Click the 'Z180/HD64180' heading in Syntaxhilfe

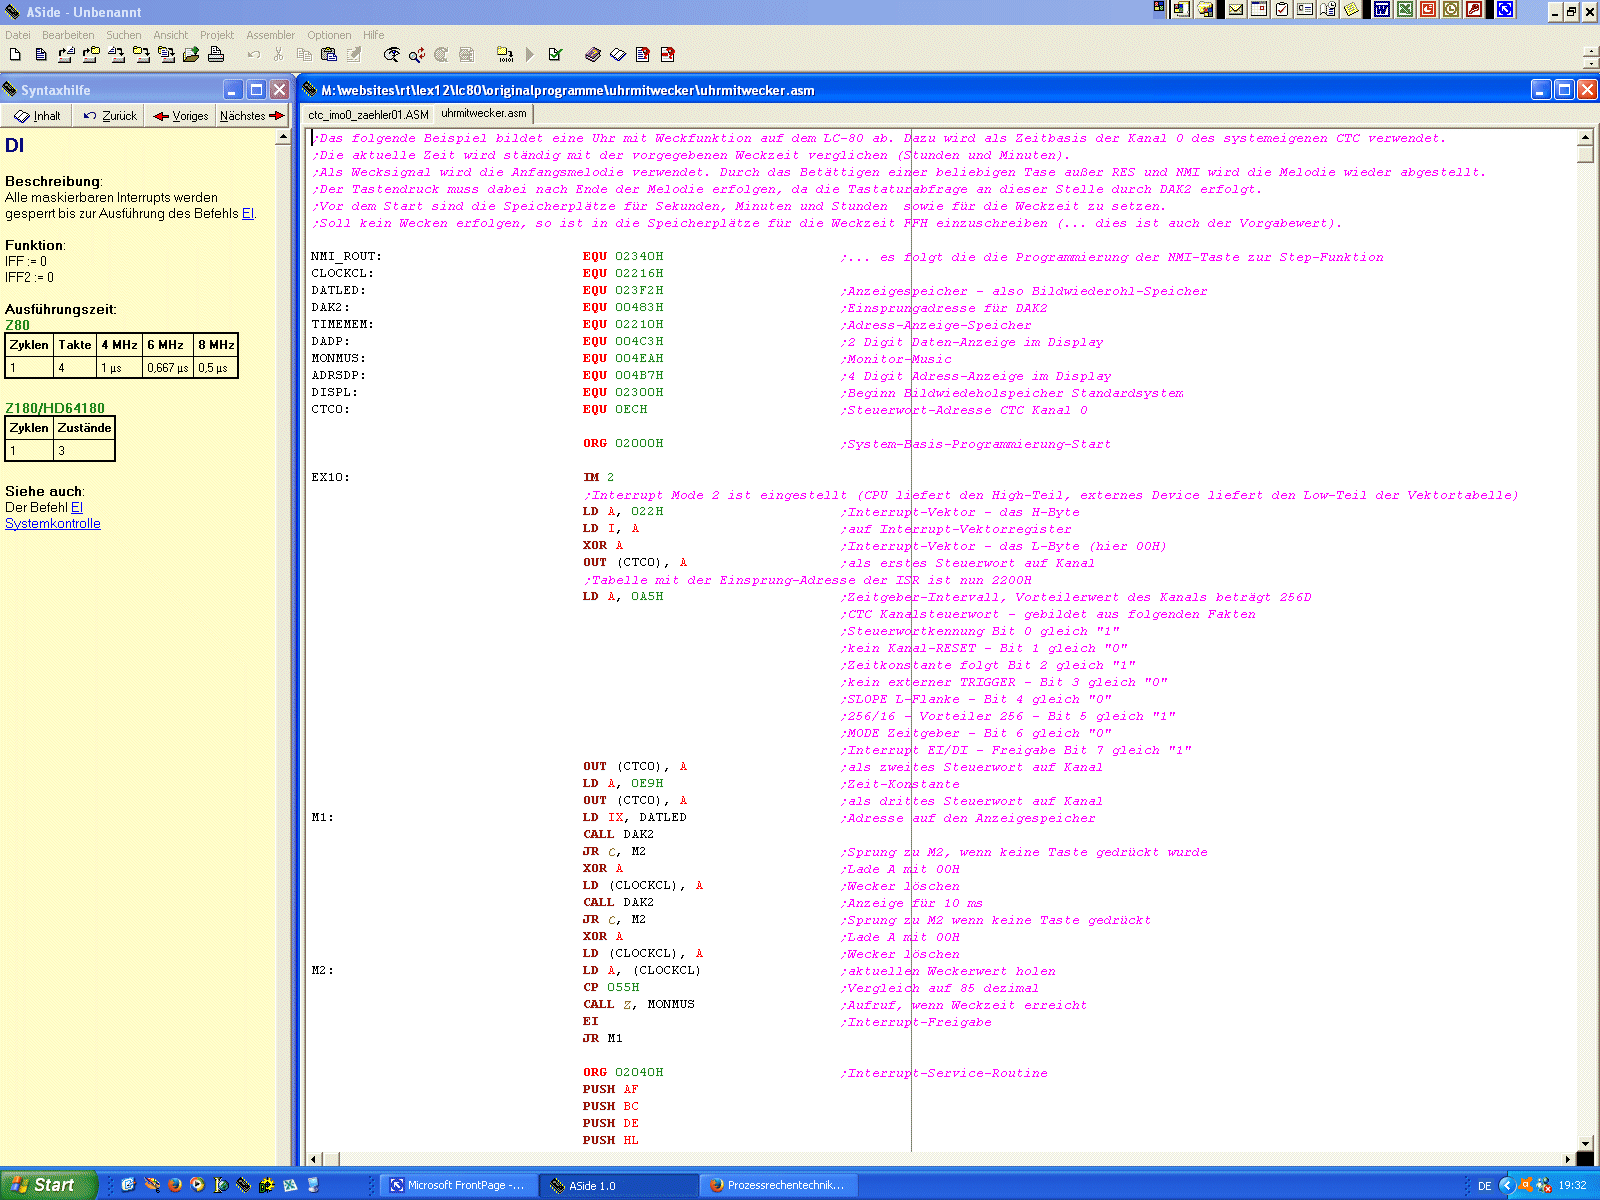(55, 408)
